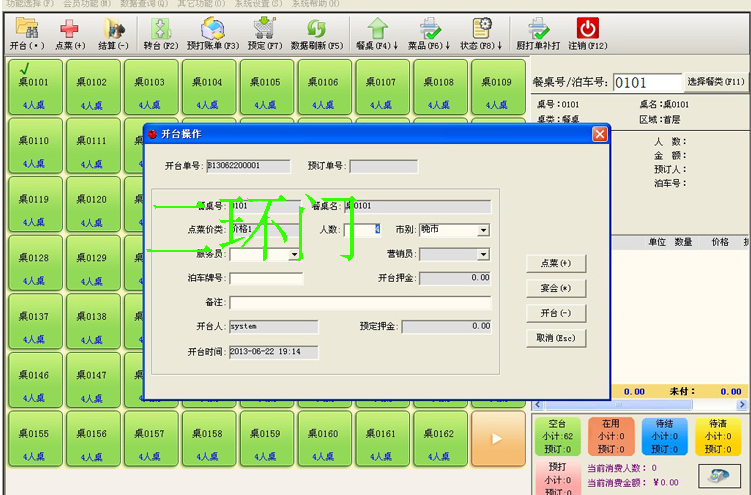Click the 泊车牌号 parking plate field
751x495 pixels.
pos(266,279)
